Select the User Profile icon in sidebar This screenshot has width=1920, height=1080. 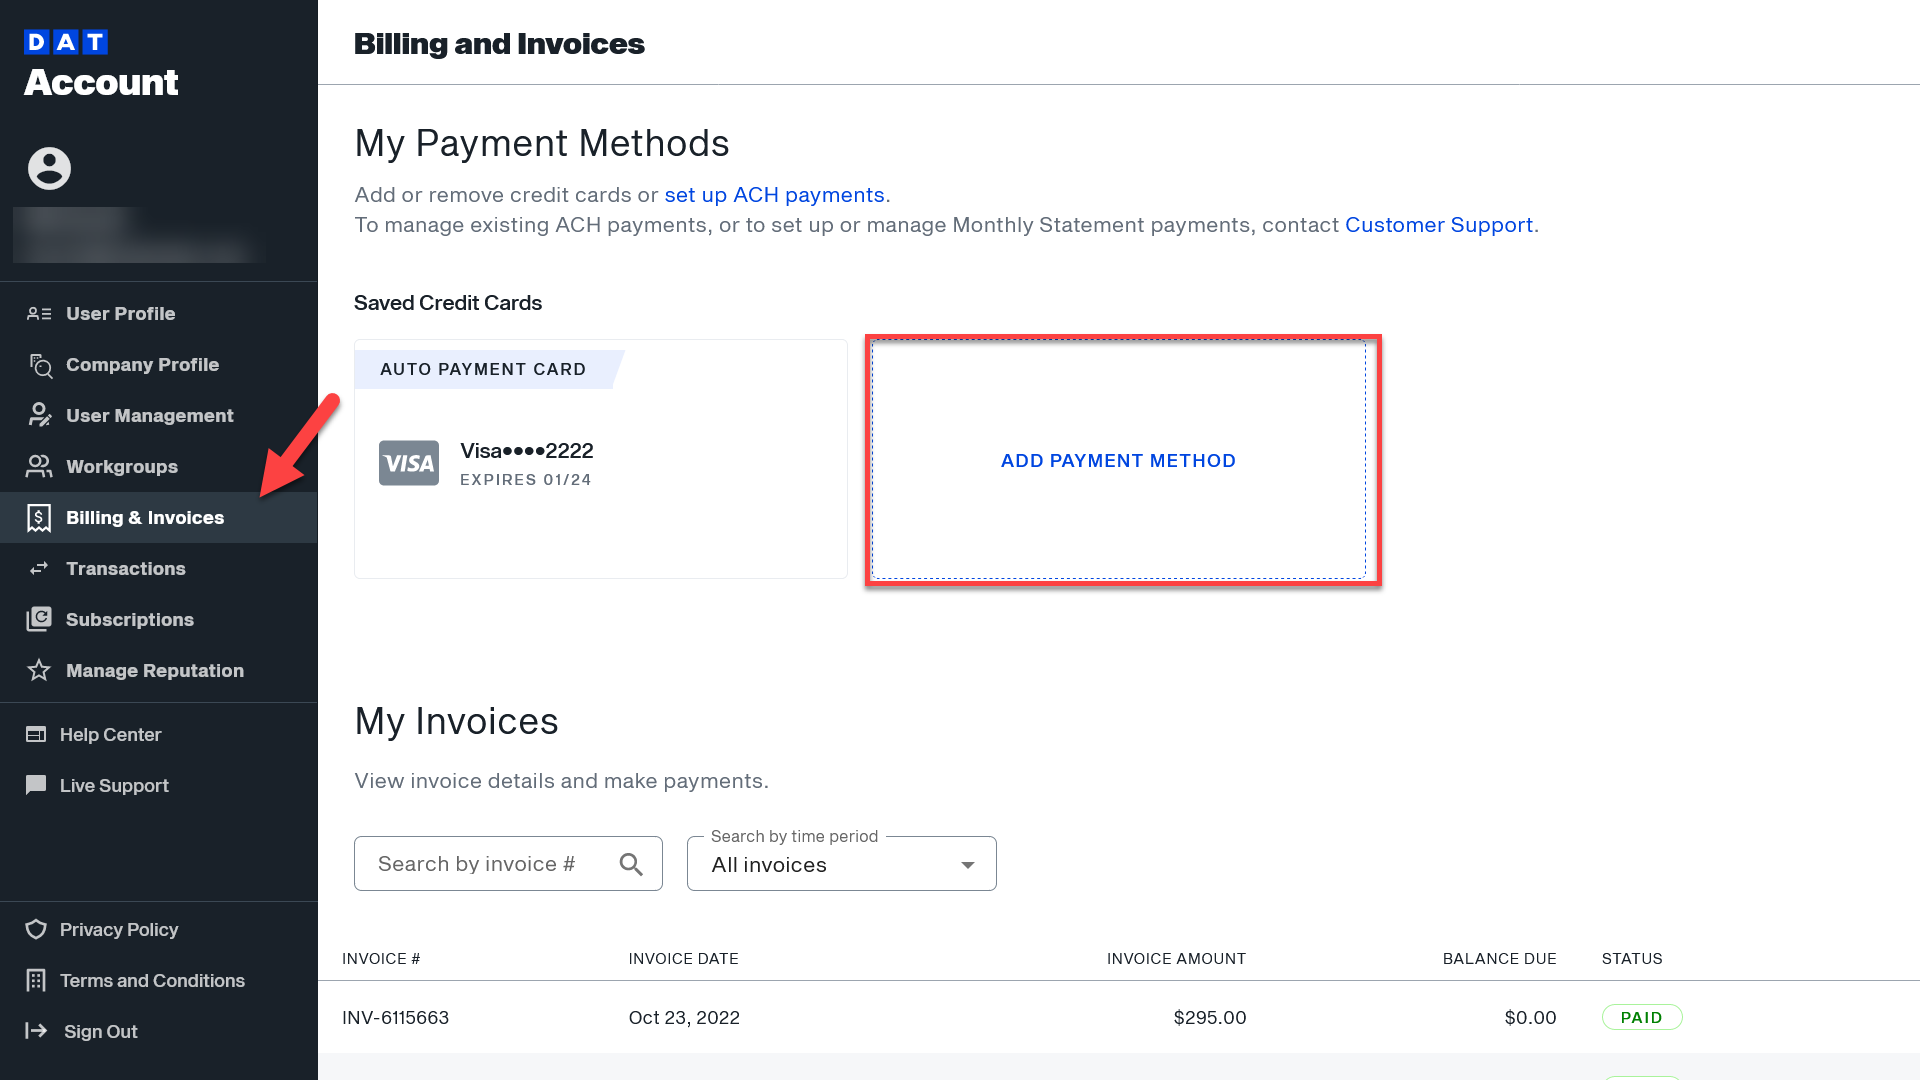(40, 313)
